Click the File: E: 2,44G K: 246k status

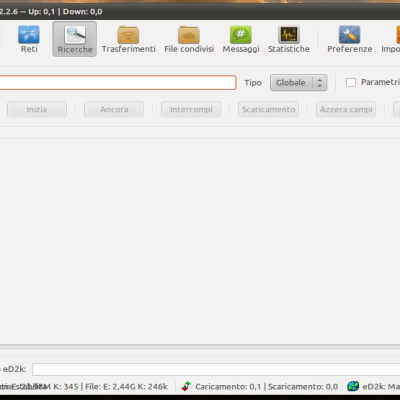(x=126, y=387)
